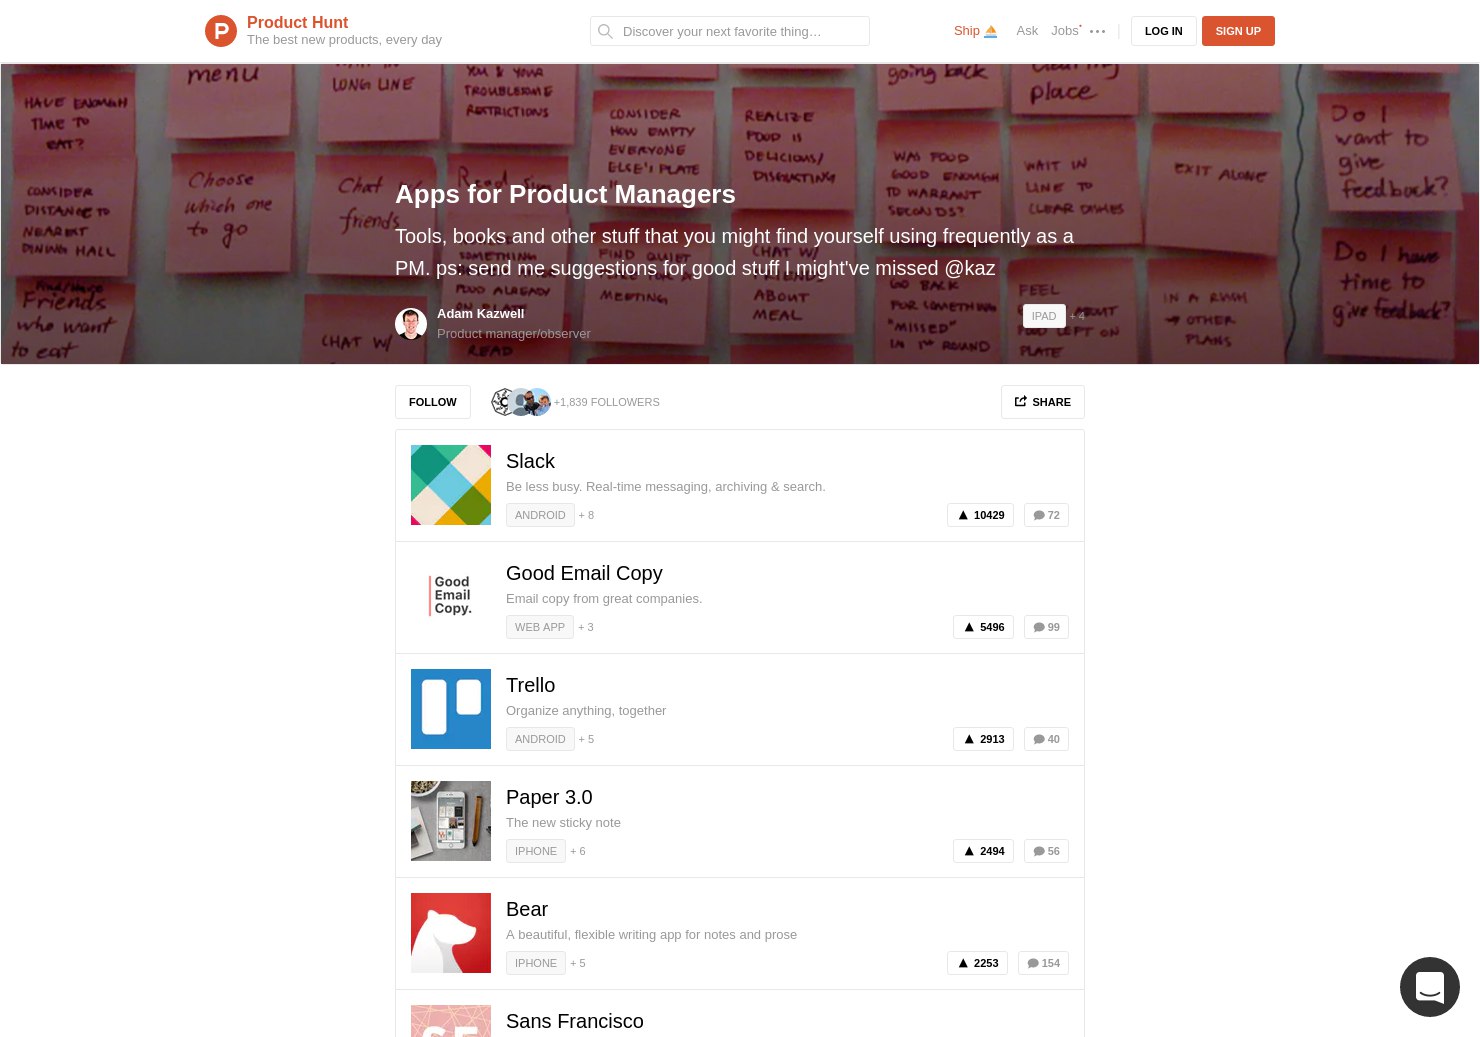Upvote Trello with the 2913 button
Screen dimensions: 1480x1037
coord(984,739)
